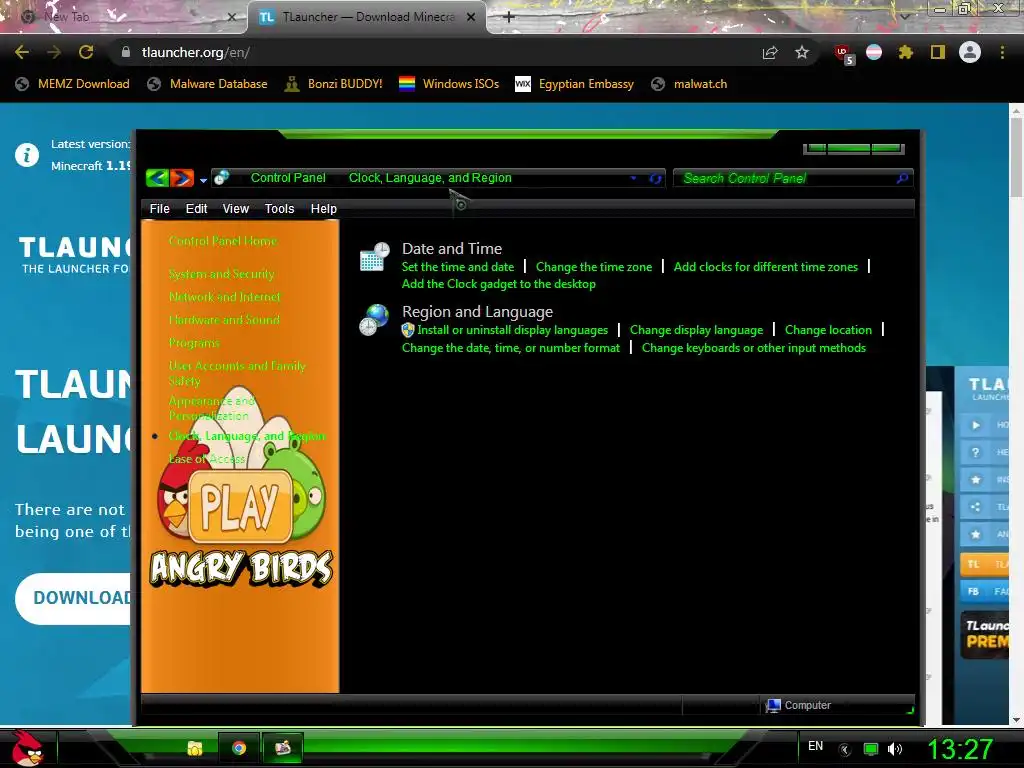The width and height of the screenshot is (1024, 768).
Task: Open System and Security category
Action: click(x=221, y=274)
